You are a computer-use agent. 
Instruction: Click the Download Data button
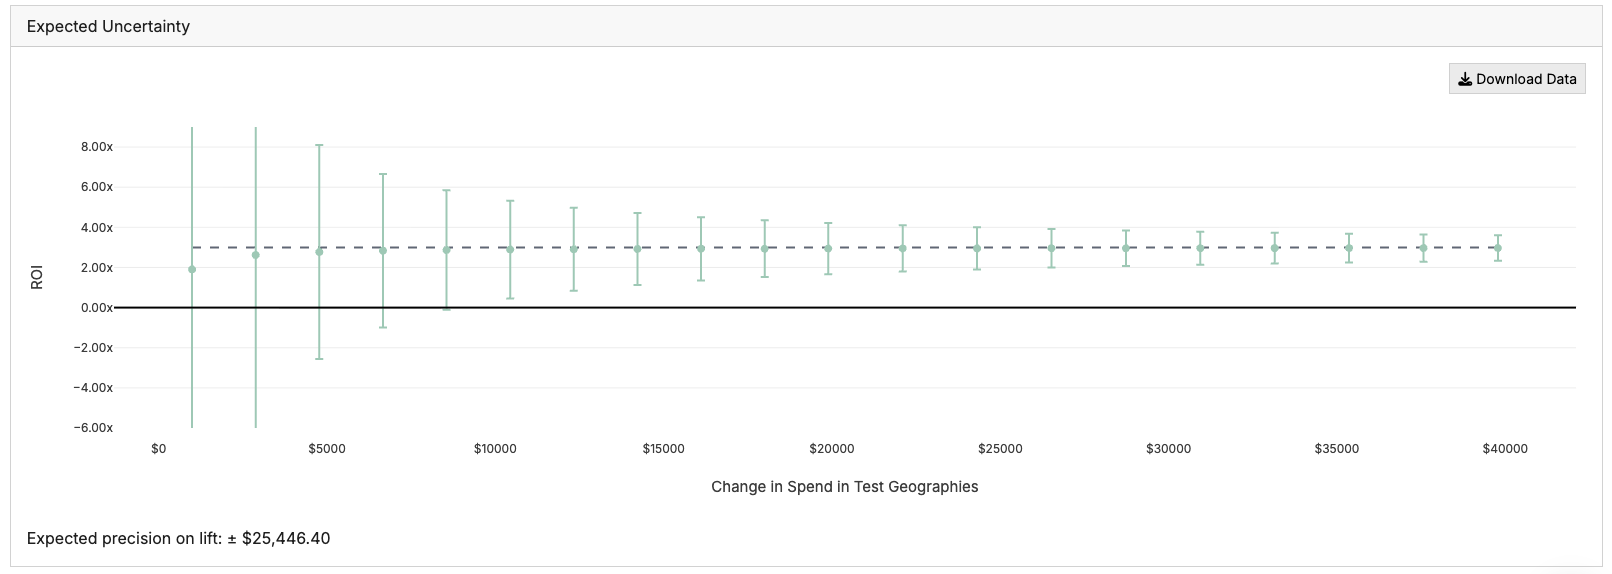point(1516,79)
